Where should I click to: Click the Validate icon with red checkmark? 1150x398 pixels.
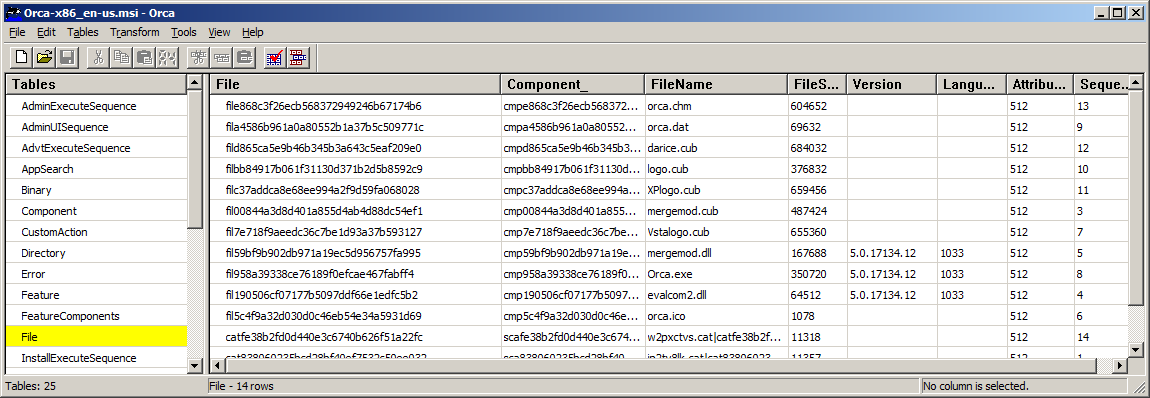275,56
